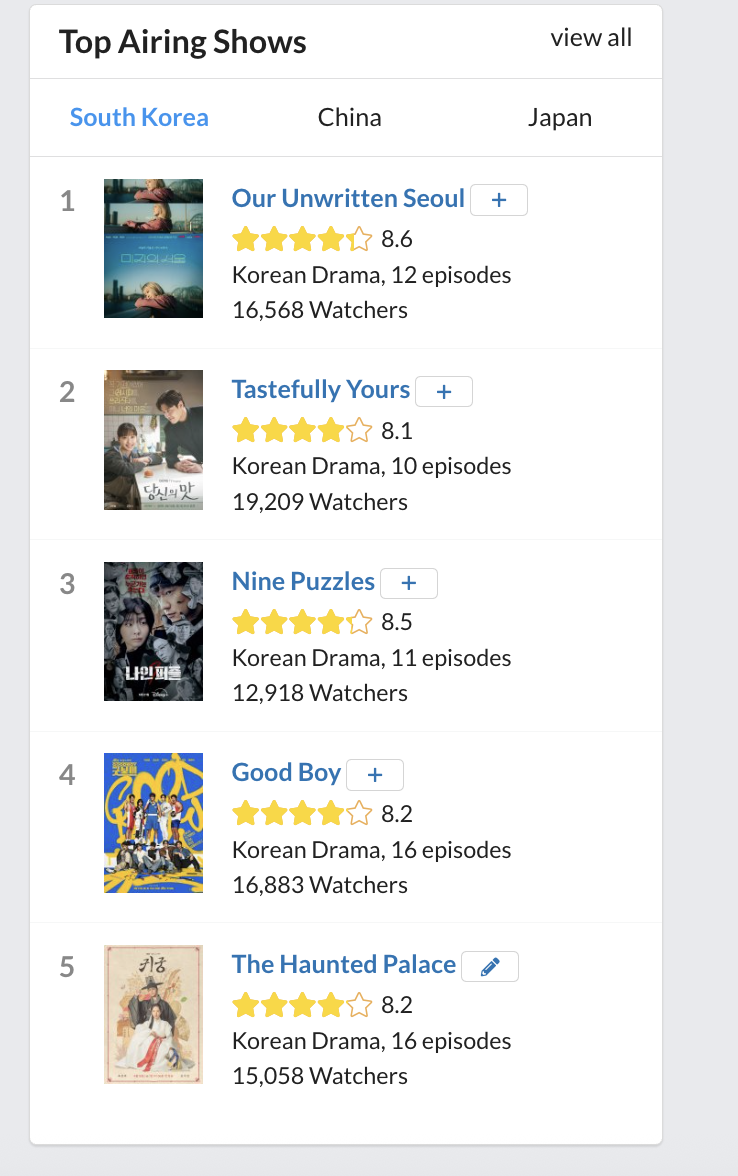
Task: Go to the Nine Puzzles show page
Action: click(303, 581)
